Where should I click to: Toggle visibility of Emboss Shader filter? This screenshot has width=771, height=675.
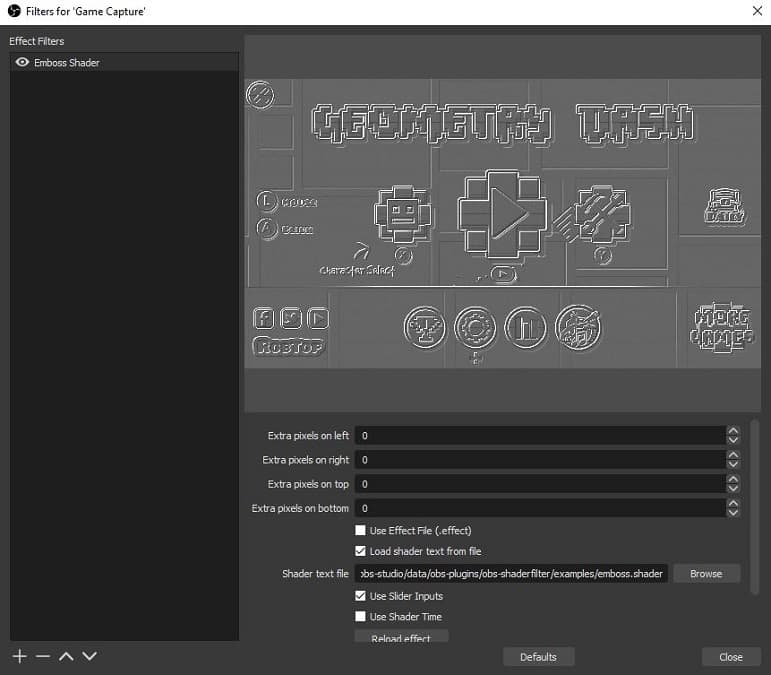tap(22, 62)
